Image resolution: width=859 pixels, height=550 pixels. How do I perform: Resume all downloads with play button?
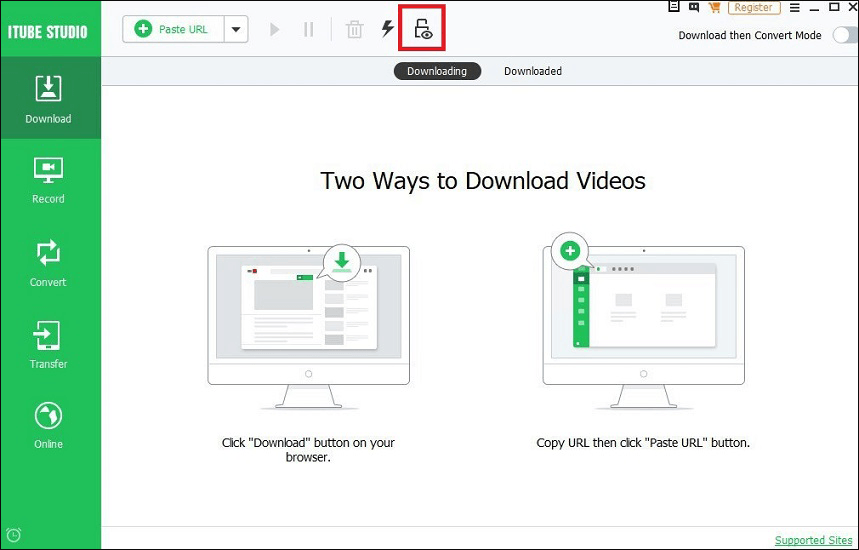(x=274, y=30)
